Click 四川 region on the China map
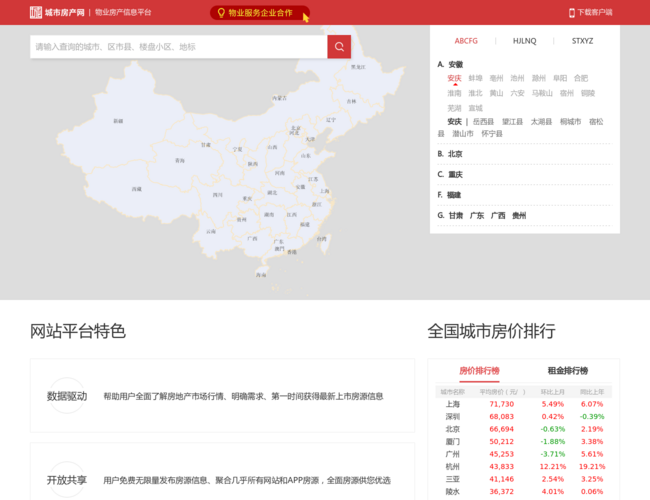 [x=218, y=195]
